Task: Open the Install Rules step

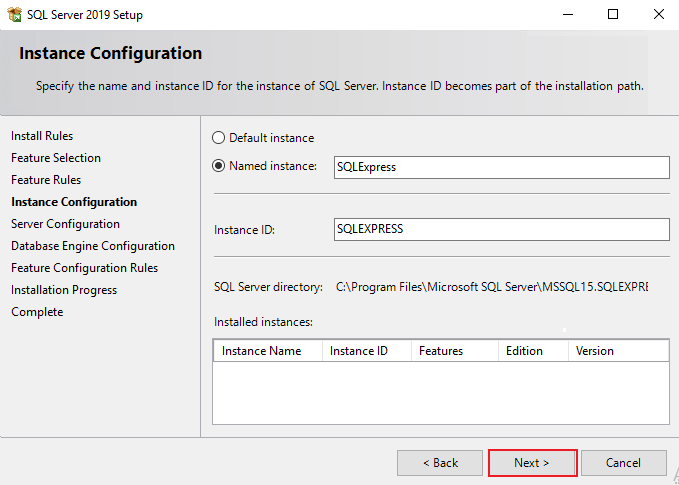Action: (42, 136)
